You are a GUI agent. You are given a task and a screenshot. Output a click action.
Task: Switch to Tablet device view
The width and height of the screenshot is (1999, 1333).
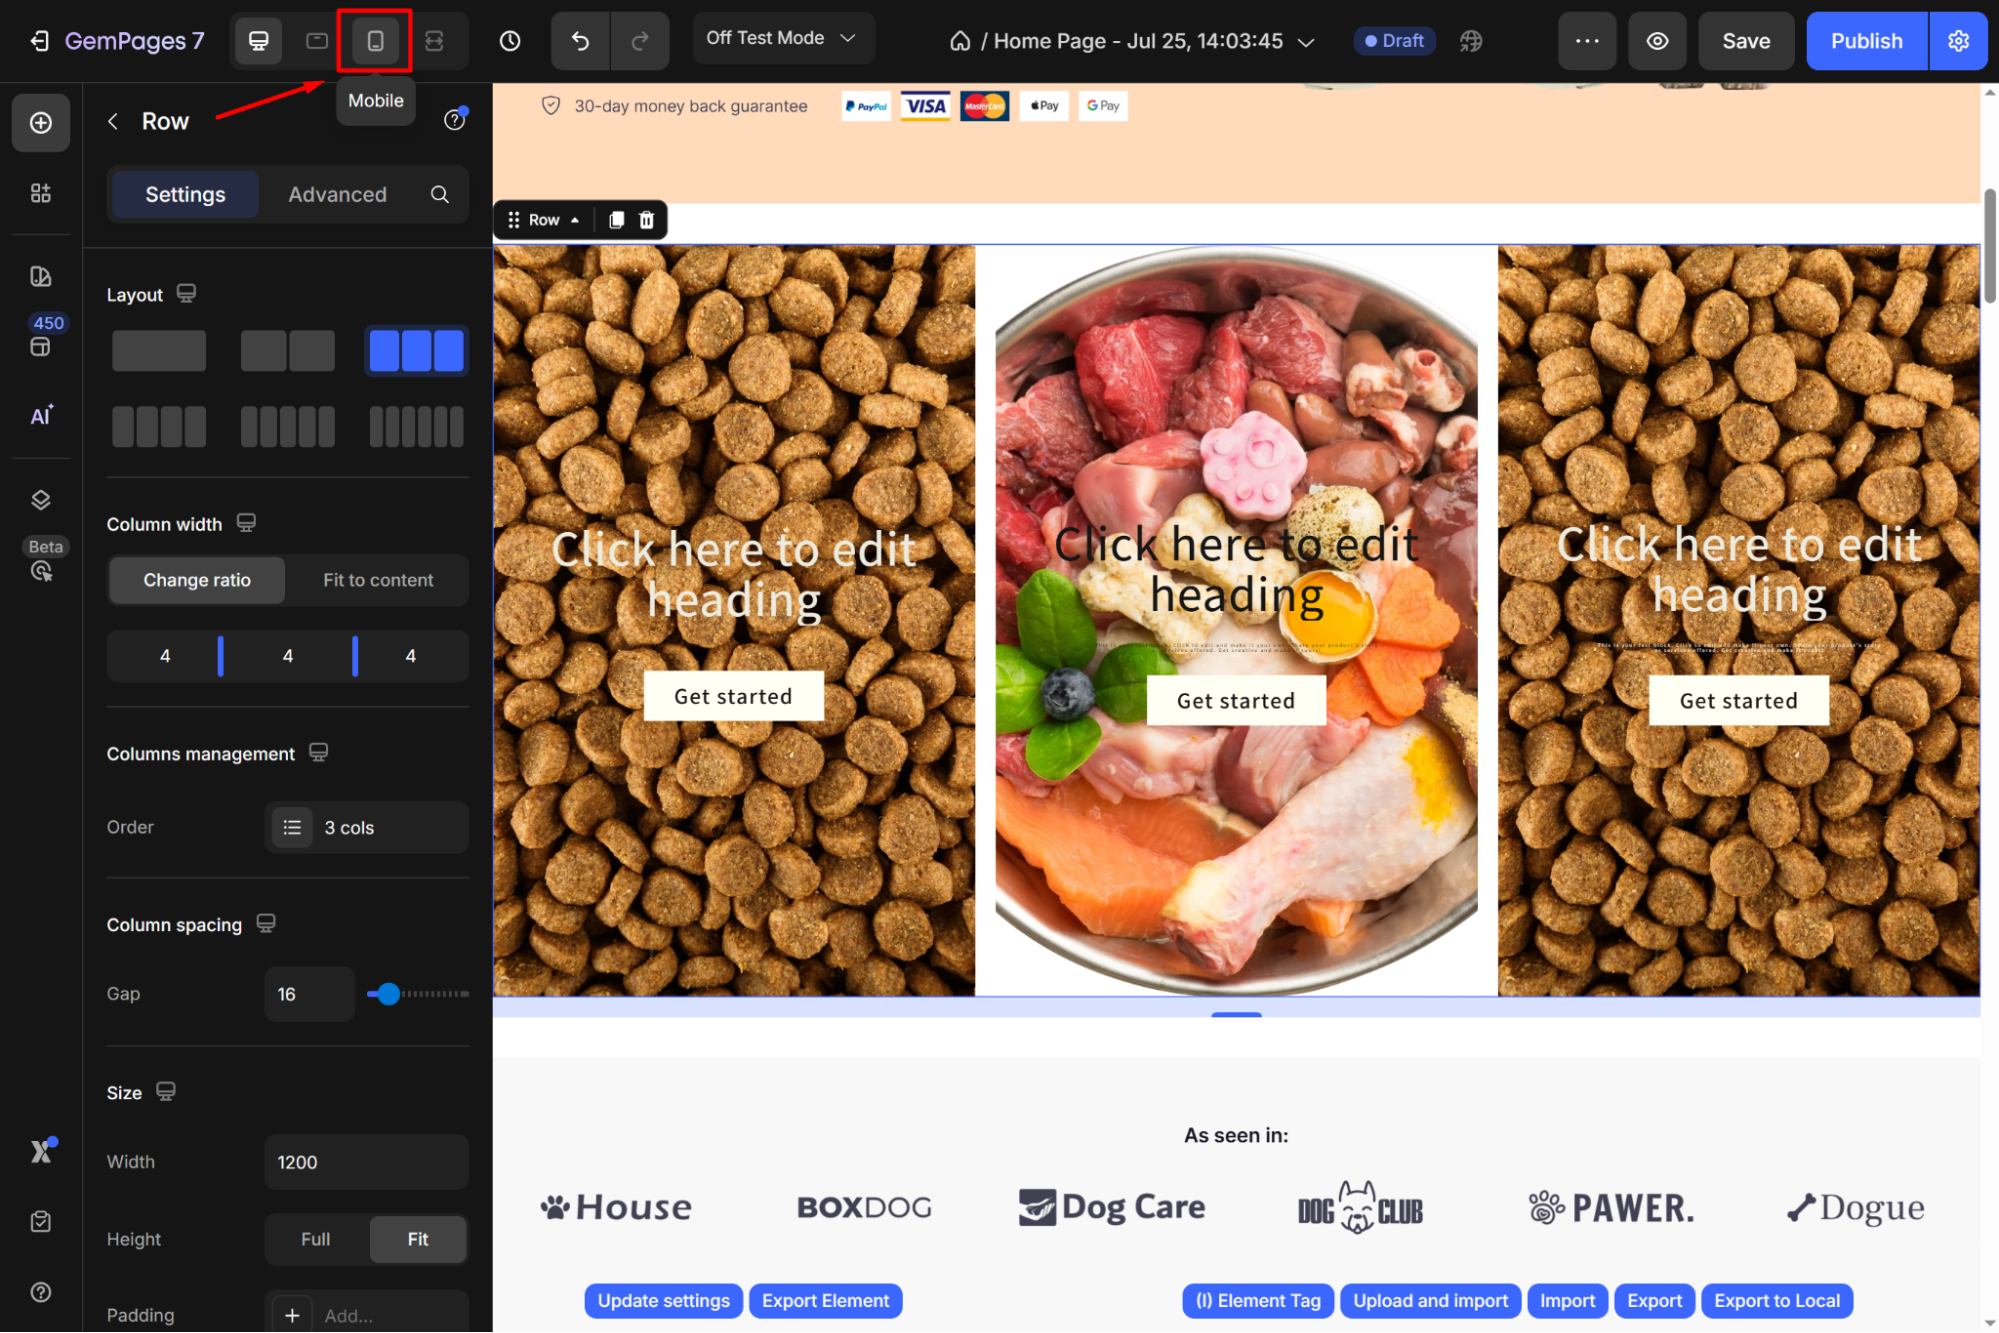317,41
